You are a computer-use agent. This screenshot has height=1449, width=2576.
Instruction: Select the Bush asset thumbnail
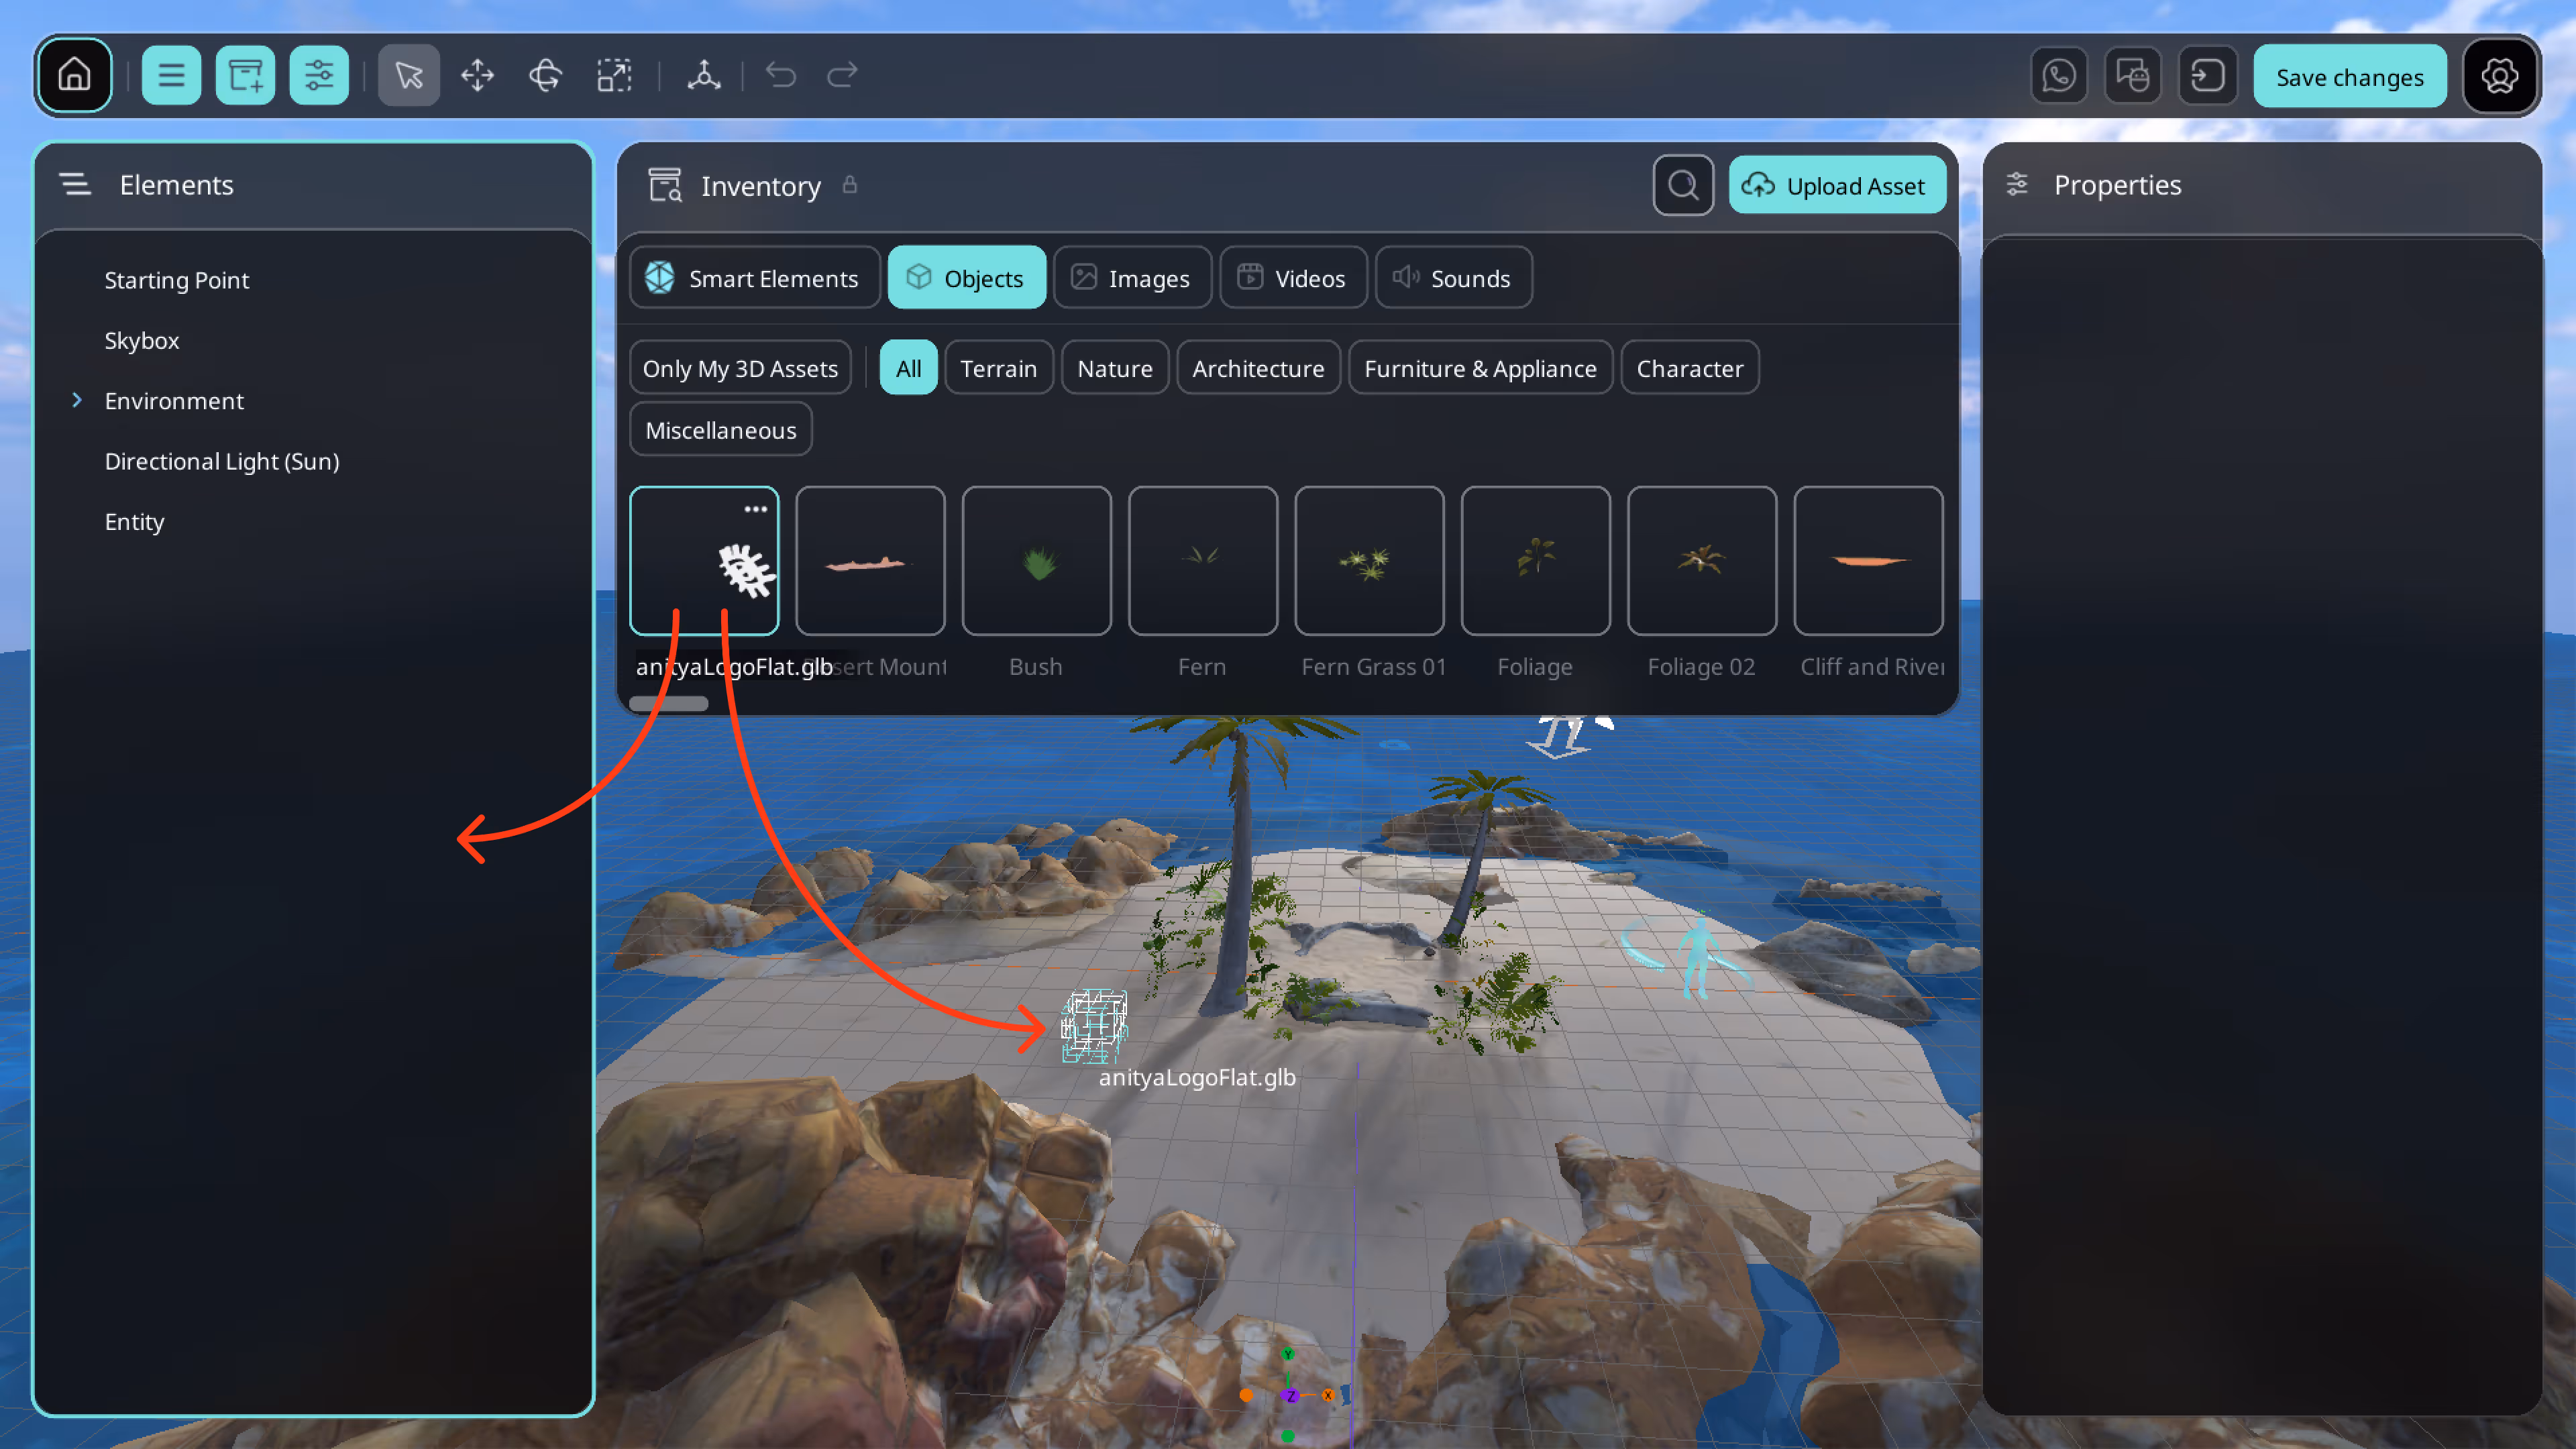[1036, 561]
